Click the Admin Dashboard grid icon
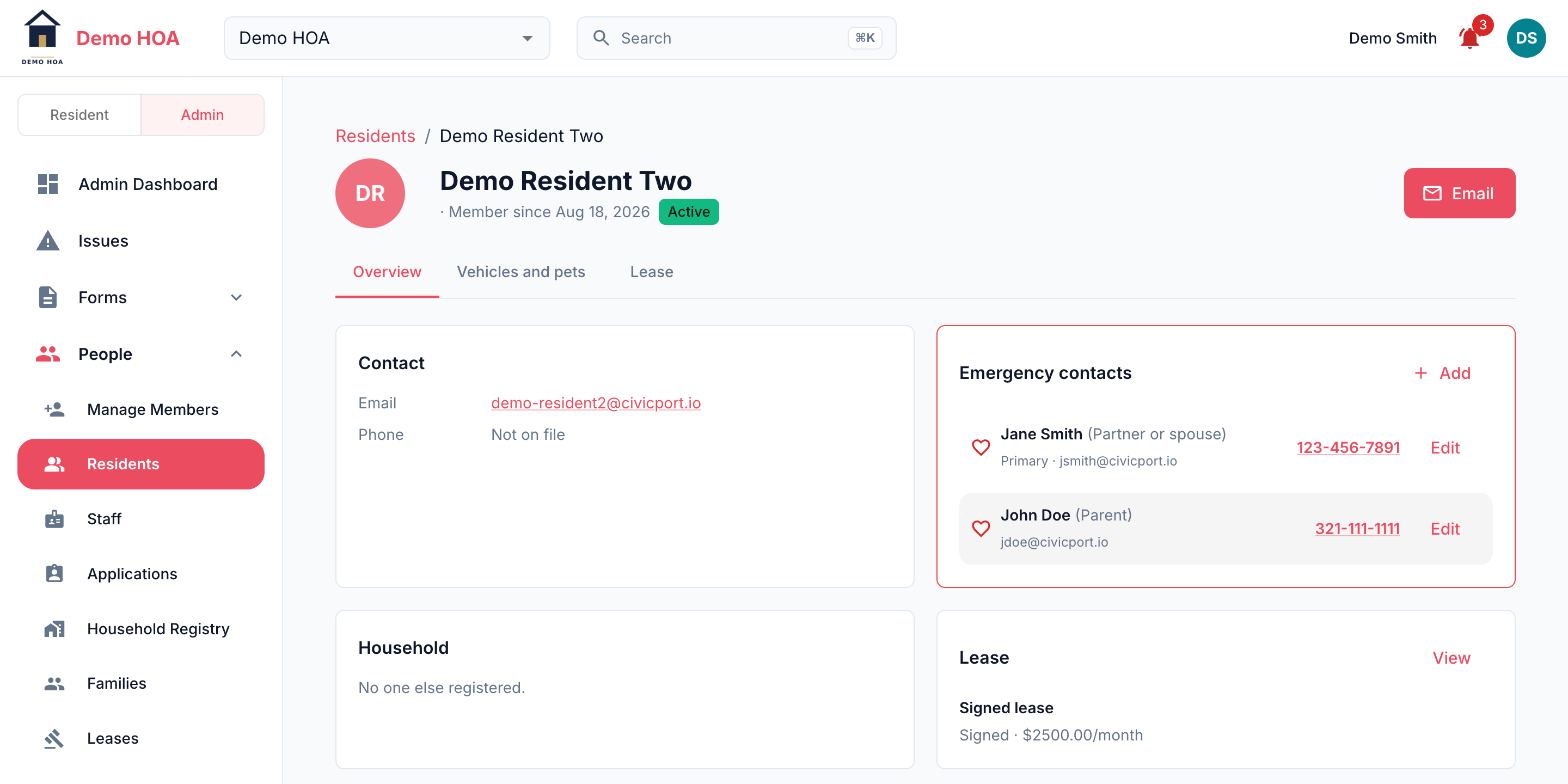Screen dimensions: 1568x784 coord(48,184)
